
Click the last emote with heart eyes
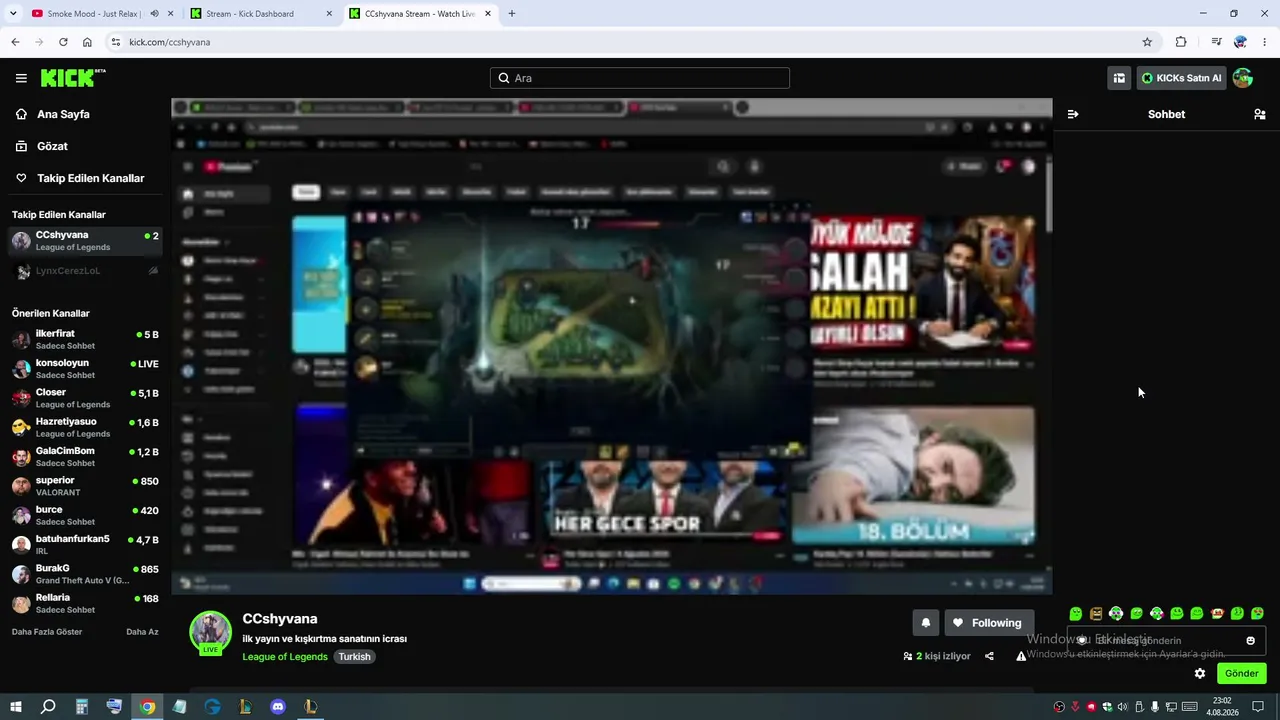click(x=1257, y=613)
